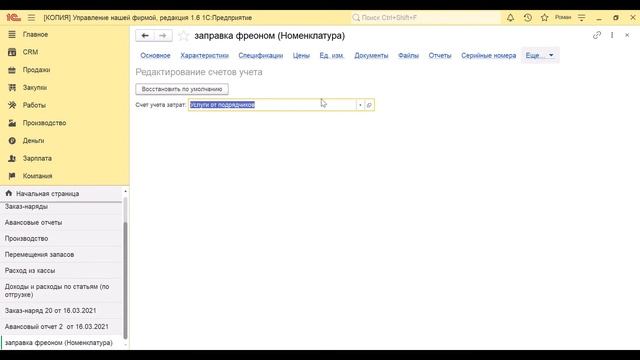640x360 pixels.
Task: Switch to Перемещения запасов open window
Action: click(x=61, y=254)
